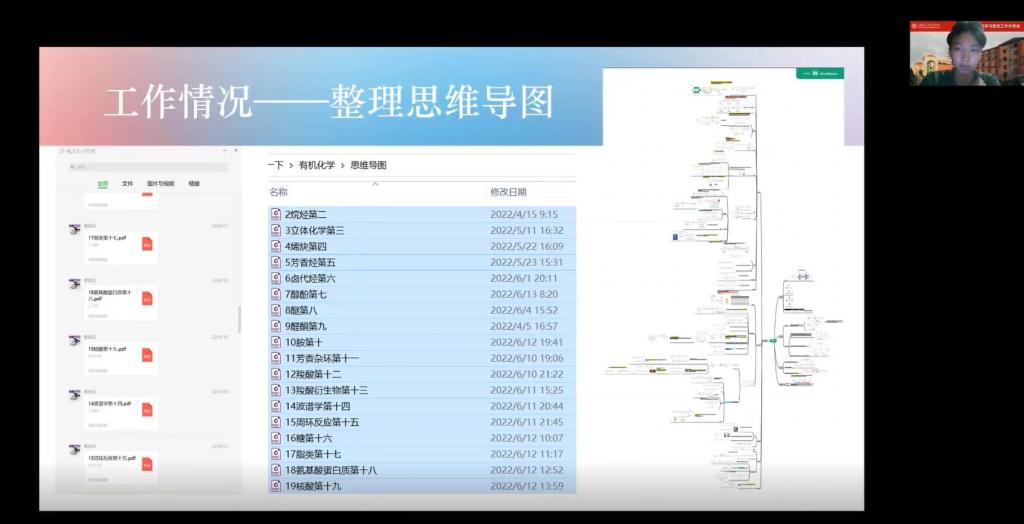
Task: Expand chevron between 一下 and 有机化学
Action: click(291, 165)
